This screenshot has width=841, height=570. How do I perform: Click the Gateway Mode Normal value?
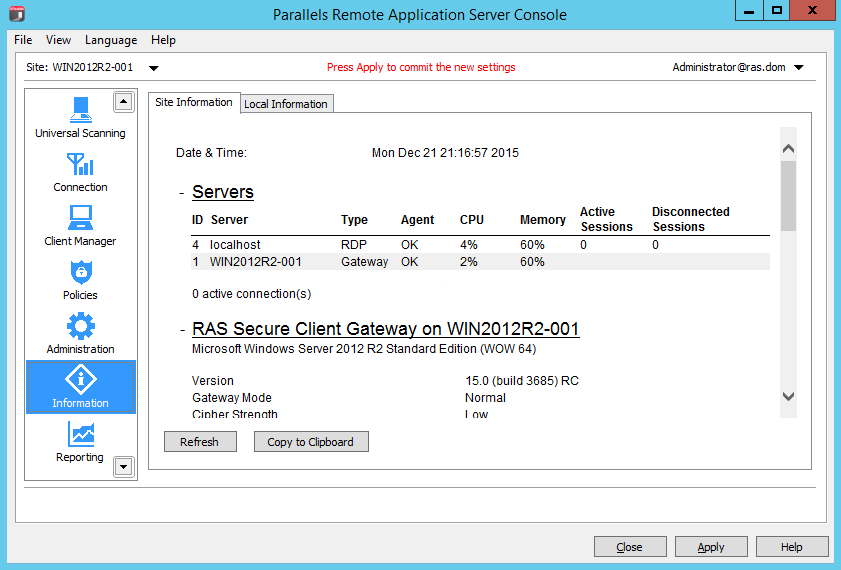tap(485, 398)
